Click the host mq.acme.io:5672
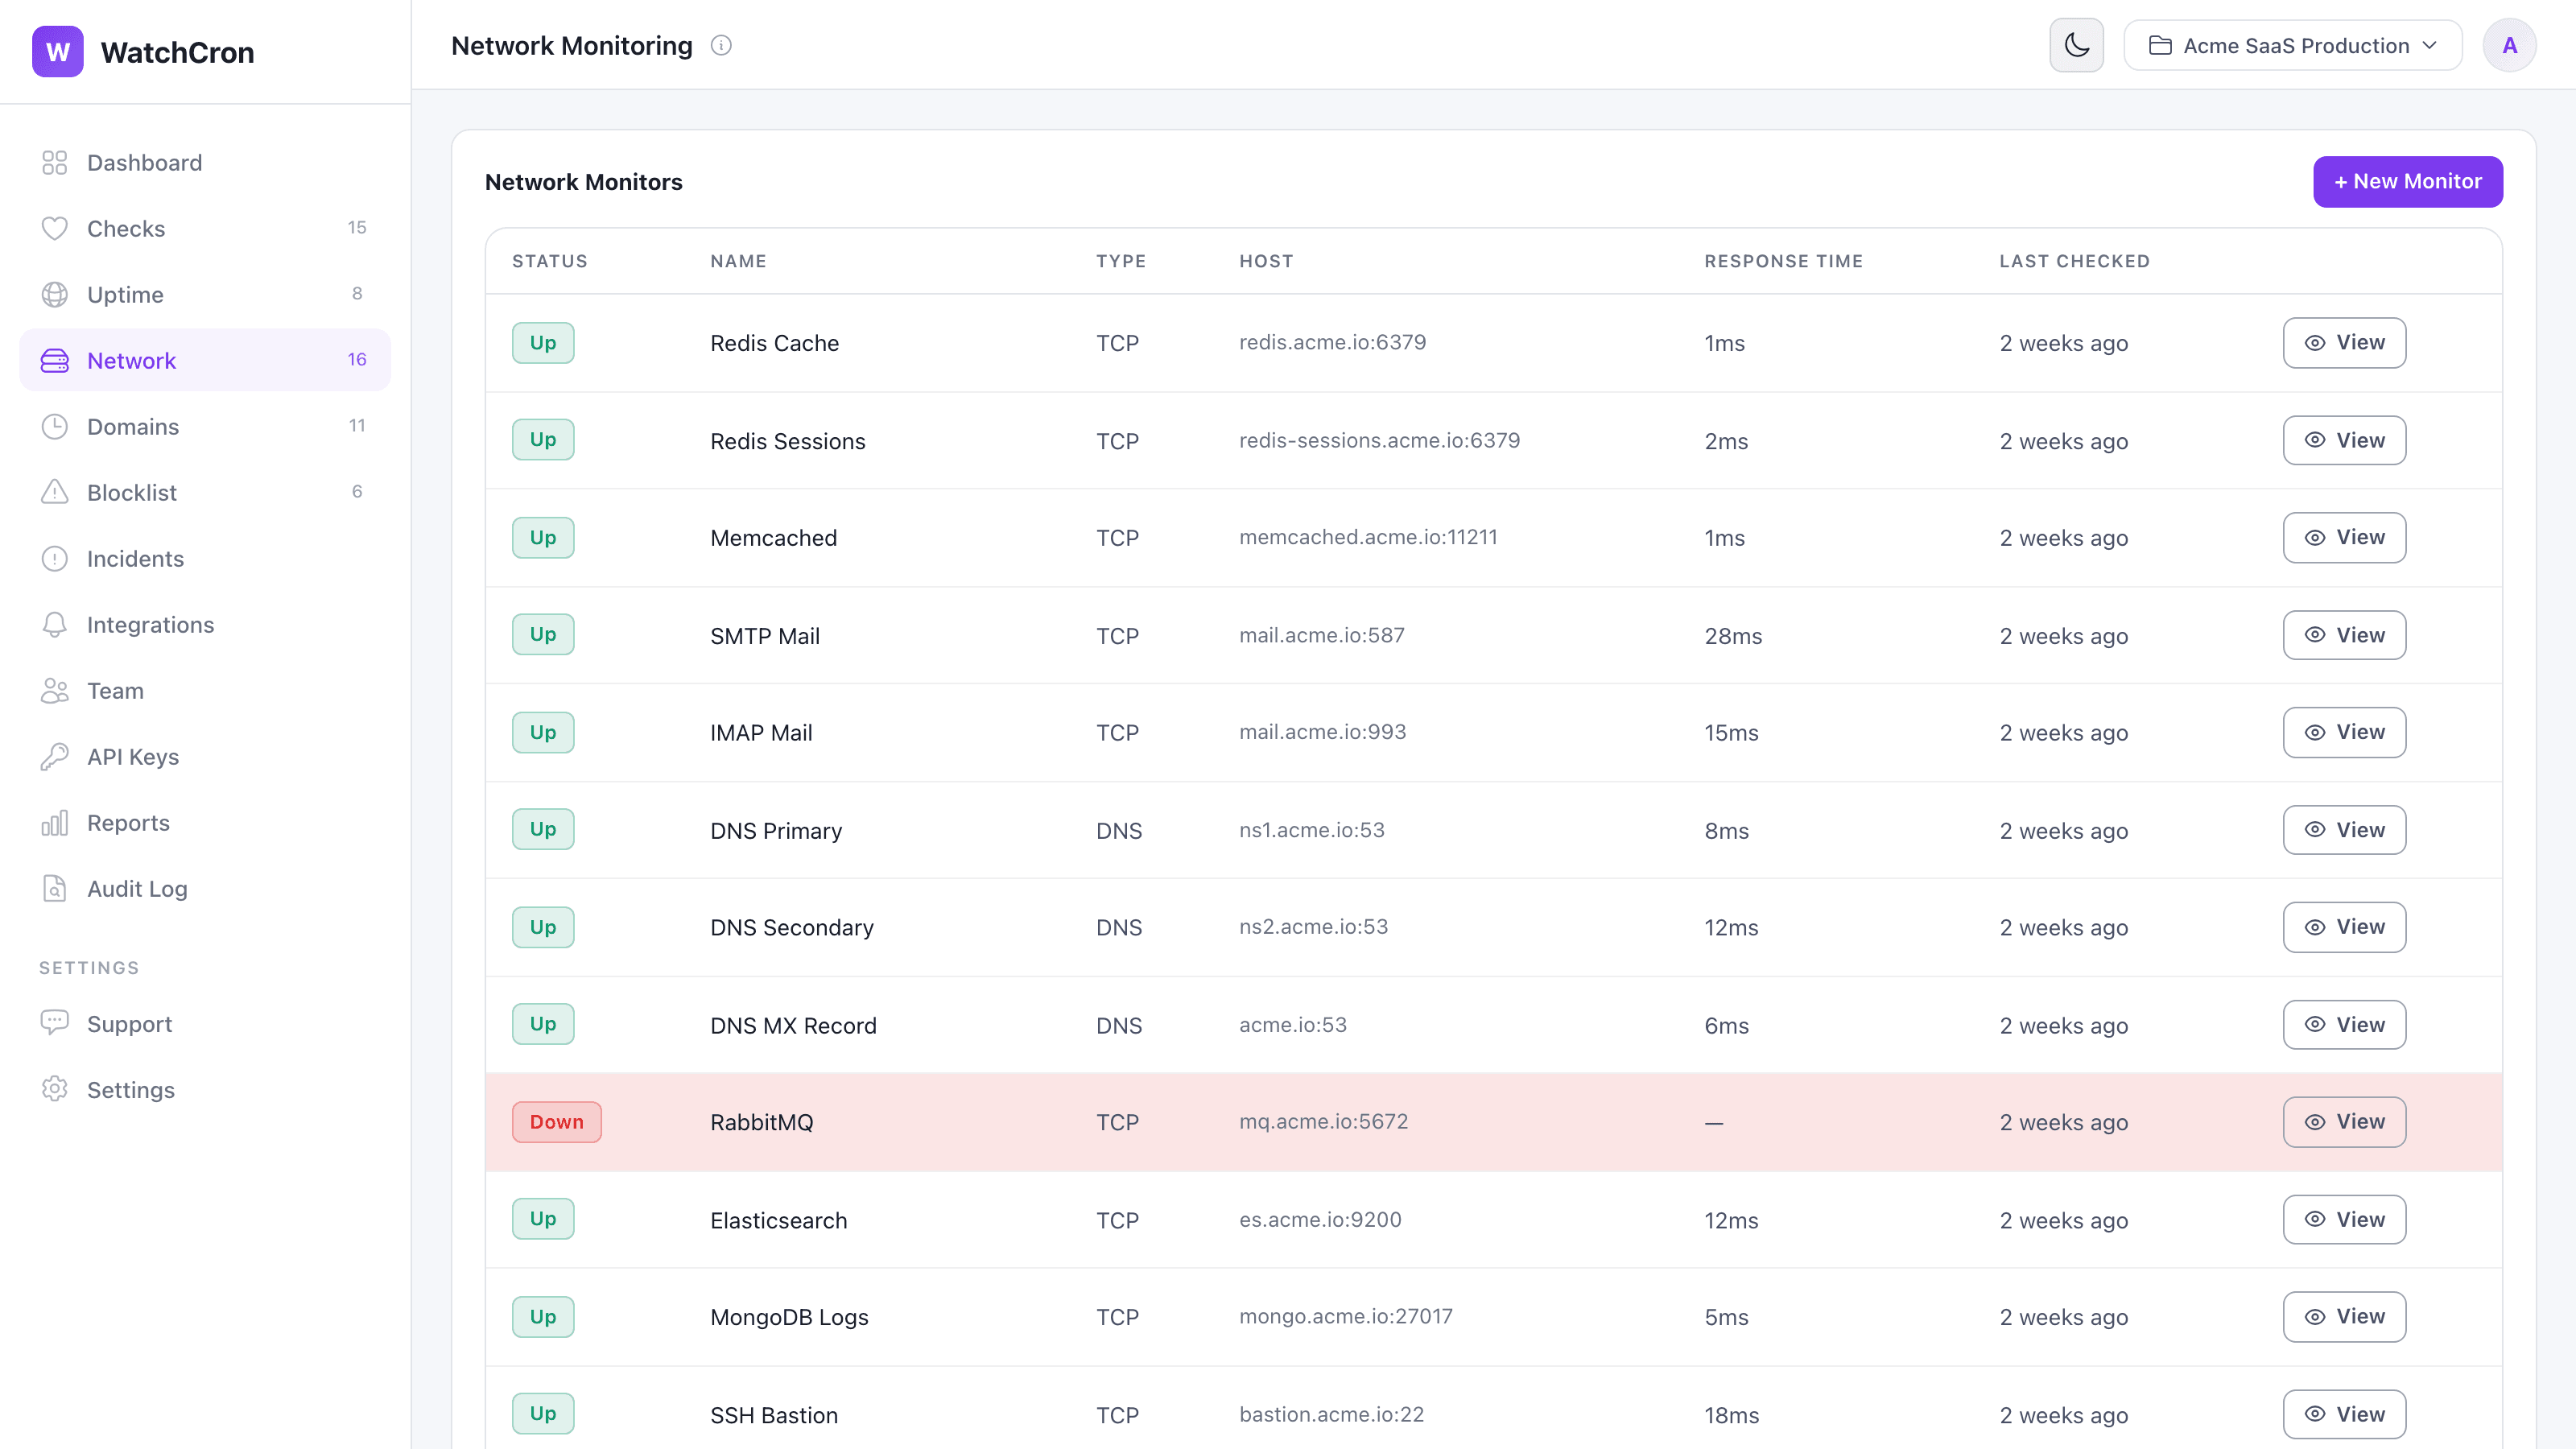This screenshot has width=2576, height=1449. tap(1323, 1122)
